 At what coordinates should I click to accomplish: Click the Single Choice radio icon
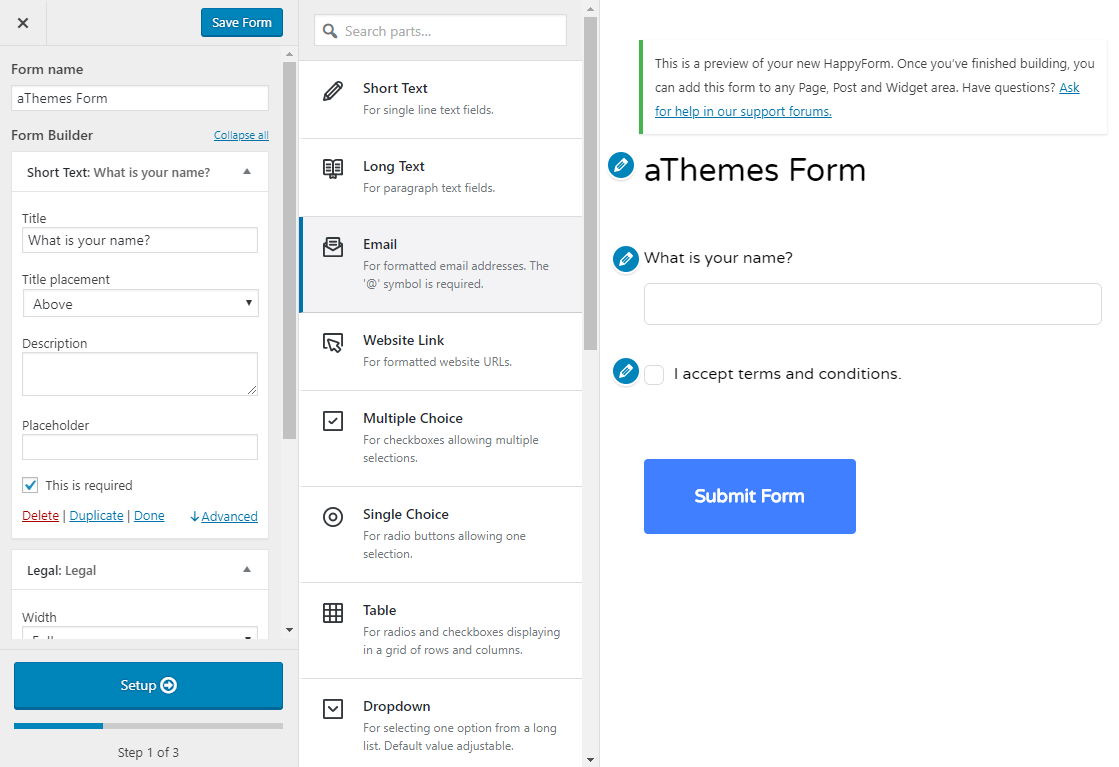(333, 517)
